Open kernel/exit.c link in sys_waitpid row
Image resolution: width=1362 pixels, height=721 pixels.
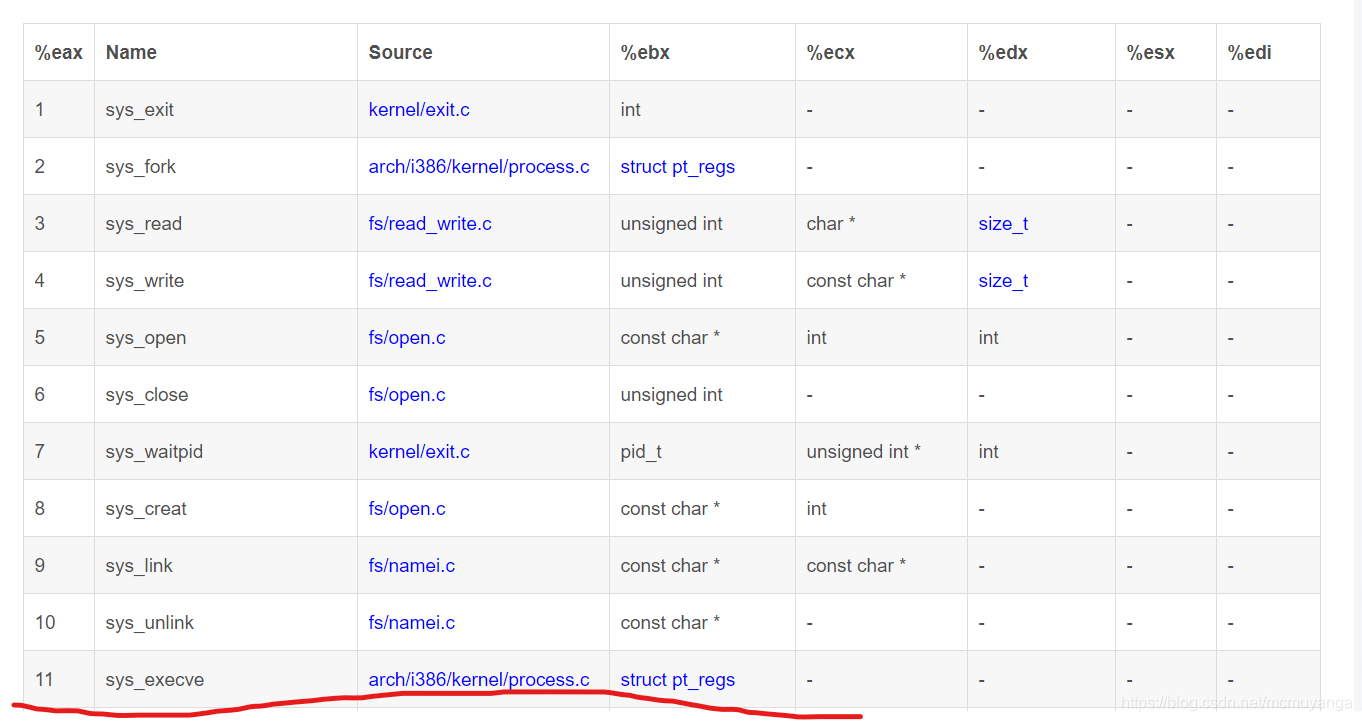419,452
